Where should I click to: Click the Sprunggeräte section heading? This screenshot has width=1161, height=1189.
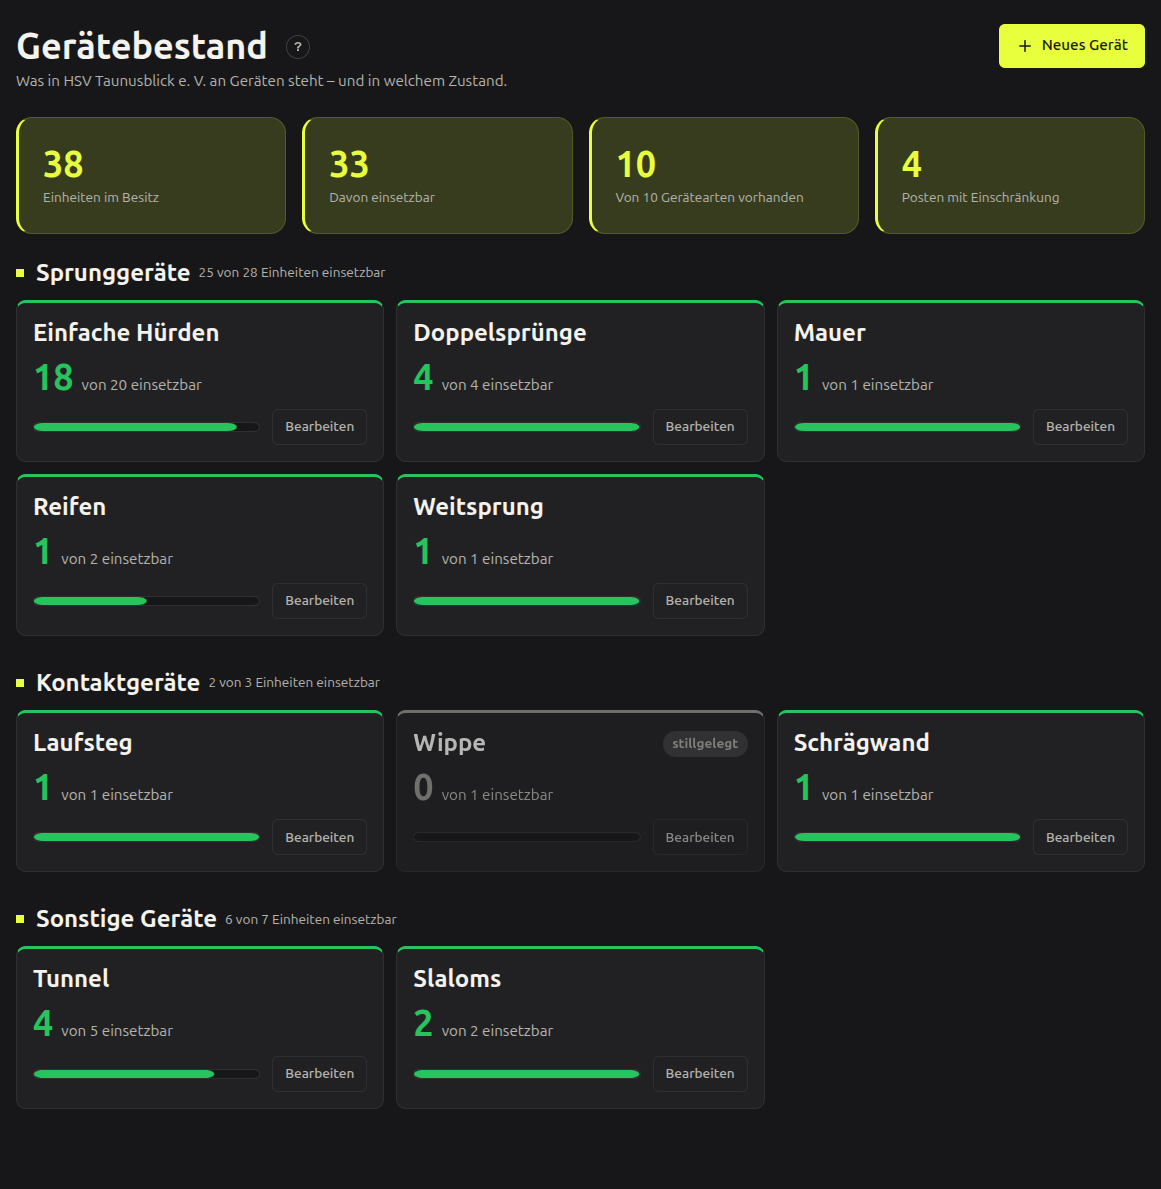pyautogui.click(x=113, y=272)
